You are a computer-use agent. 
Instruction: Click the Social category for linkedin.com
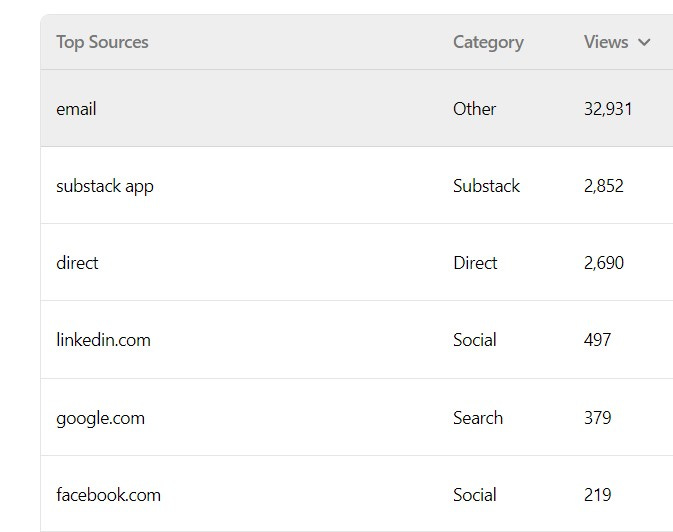(x=475, y=340)
